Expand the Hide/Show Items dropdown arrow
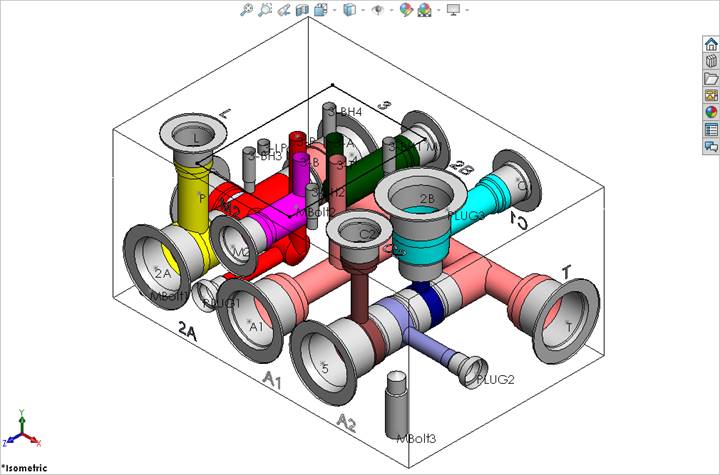 point(389,10)
